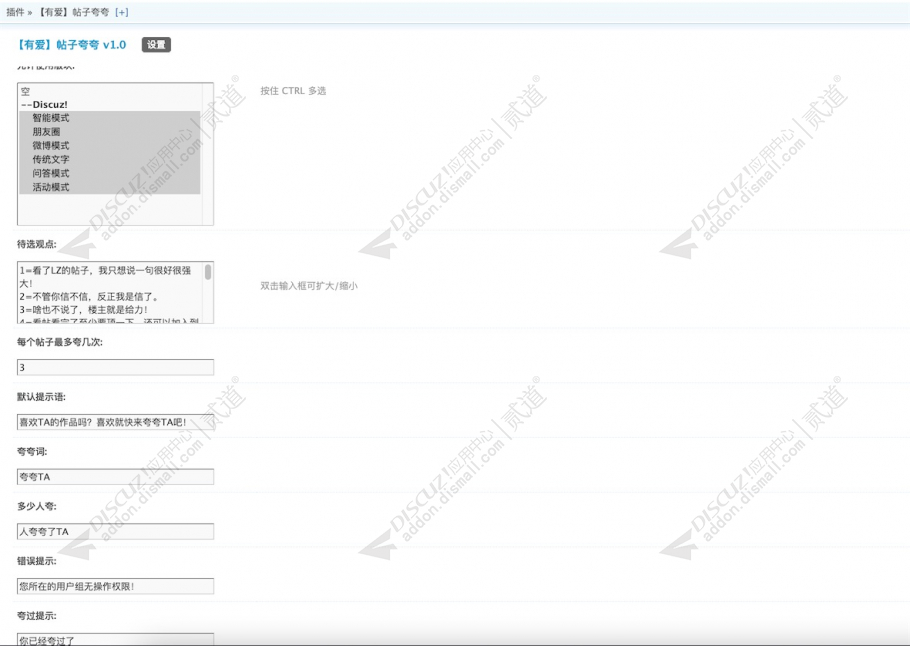Click the 夸夸词 label
The image size is (910, 646).
point(32,452)
